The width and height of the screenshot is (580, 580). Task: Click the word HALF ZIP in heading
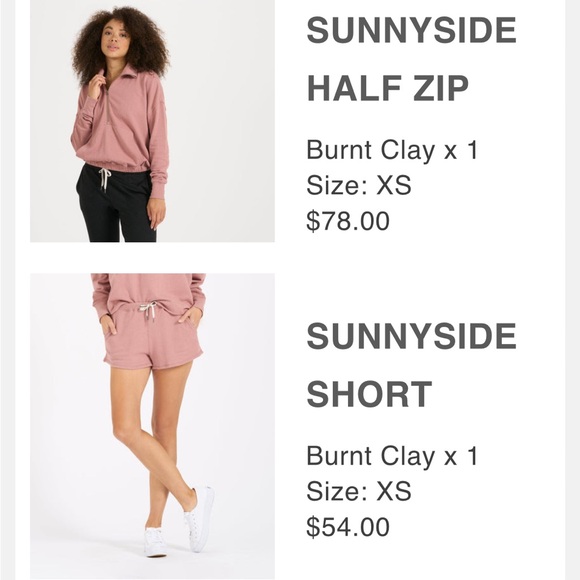387,88
